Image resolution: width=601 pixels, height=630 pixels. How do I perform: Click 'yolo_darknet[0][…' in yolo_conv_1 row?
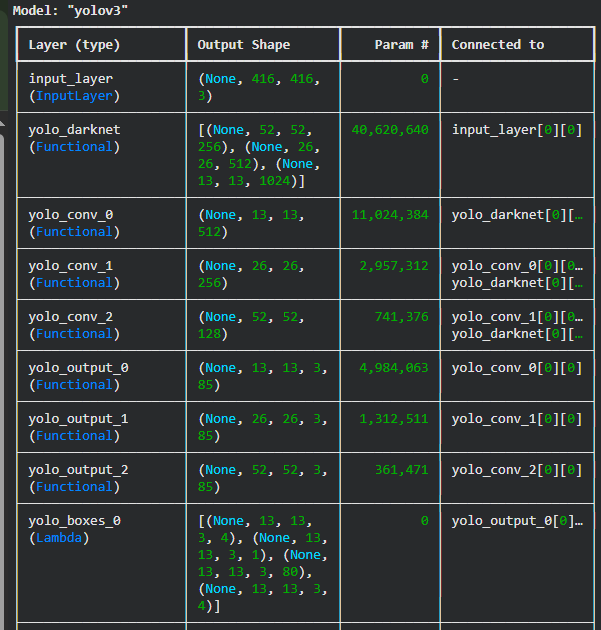[x=517, y=282]
